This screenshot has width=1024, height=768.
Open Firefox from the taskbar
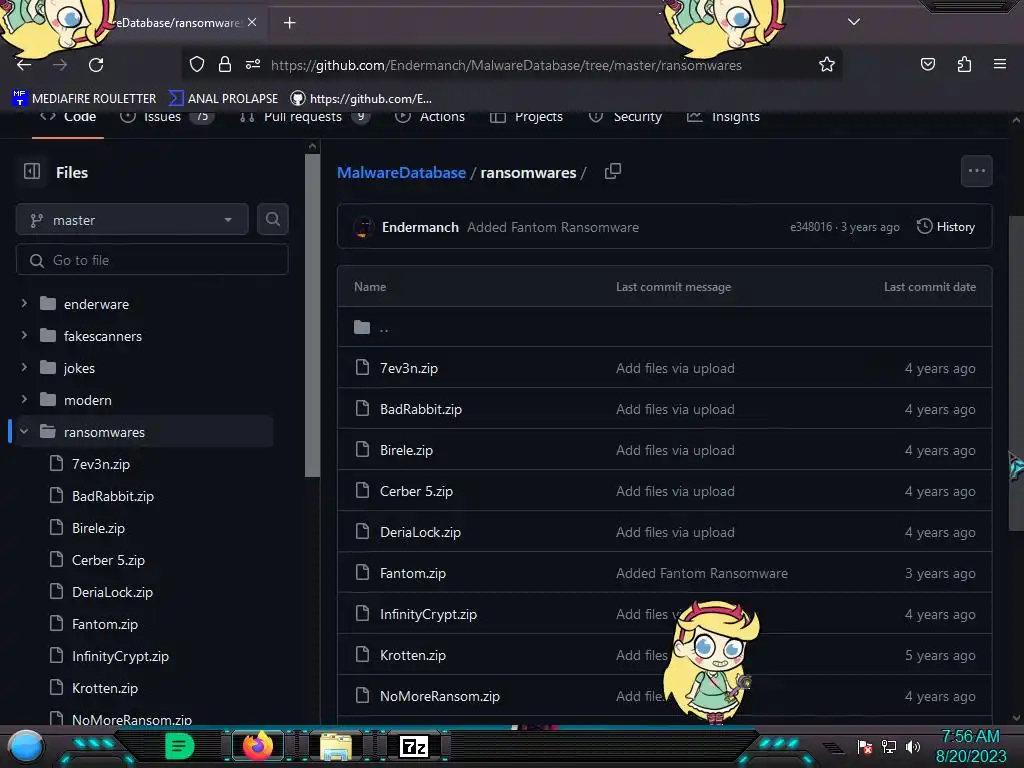[257, 746]
